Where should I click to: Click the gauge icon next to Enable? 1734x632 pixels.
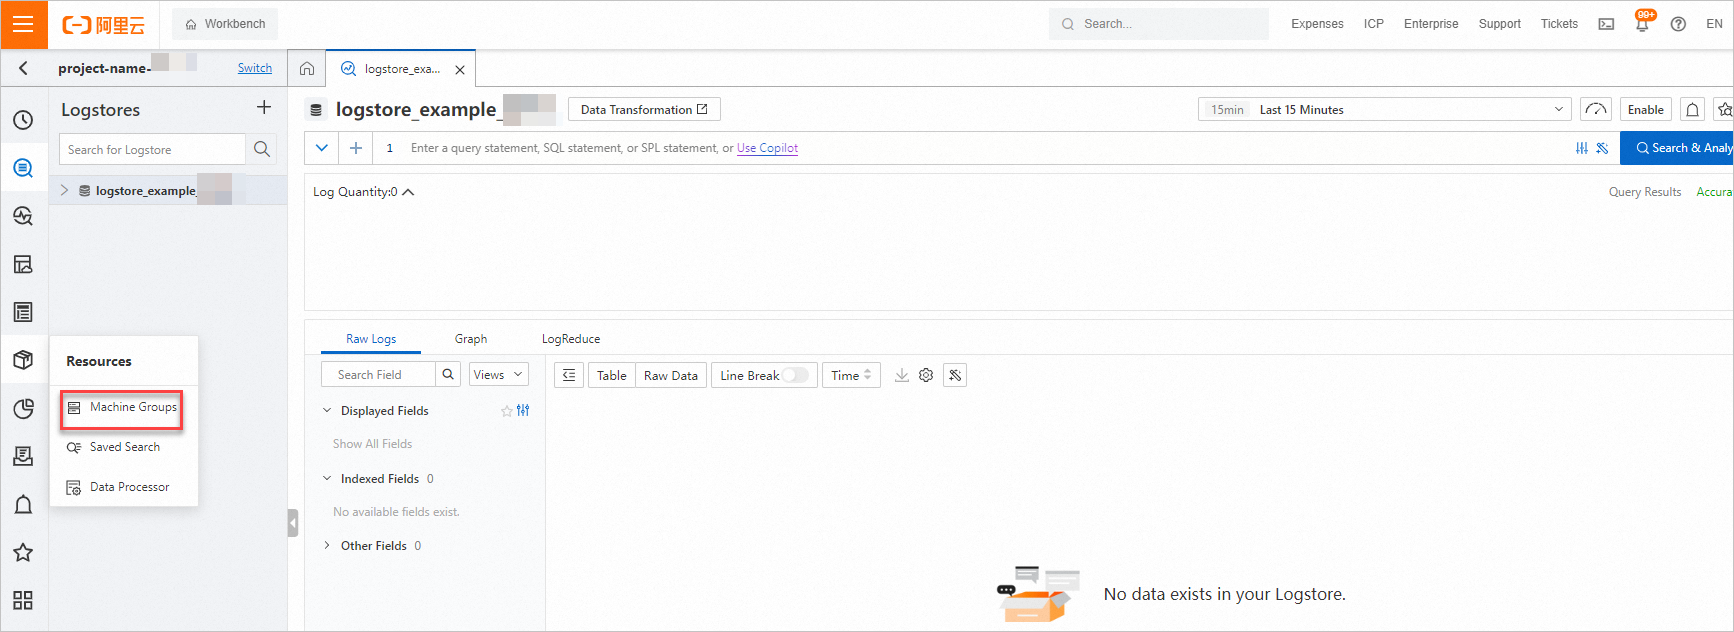[1596, 110]
